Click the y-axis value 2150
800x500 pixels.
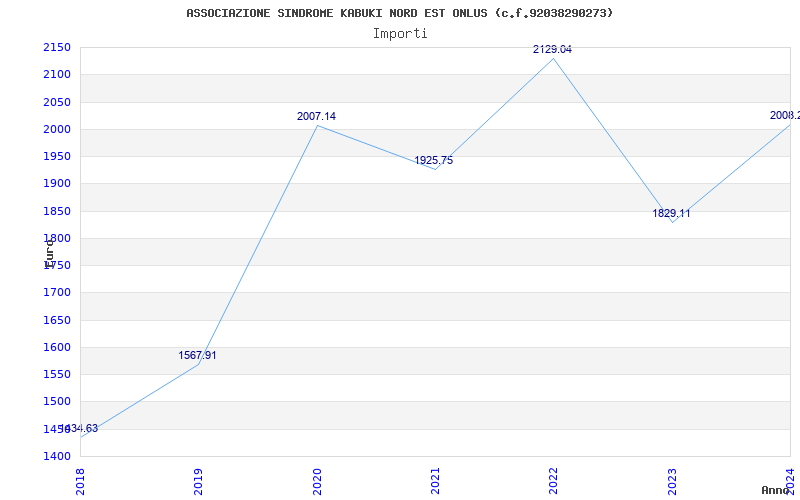[57, 47]
